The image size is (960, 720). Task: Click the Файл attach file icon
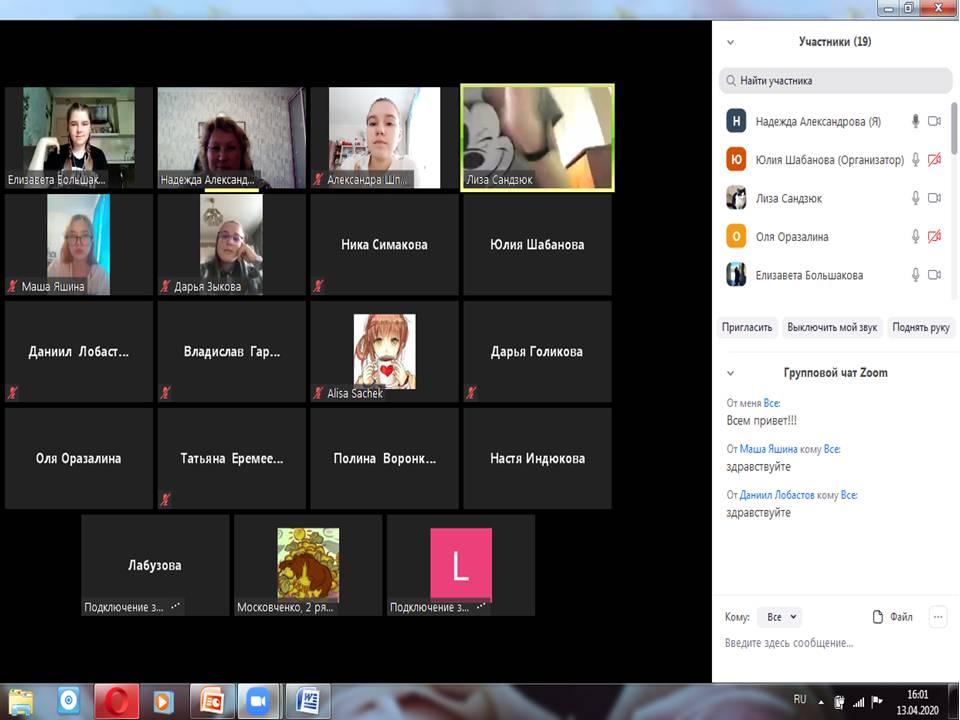coord(878,617)
